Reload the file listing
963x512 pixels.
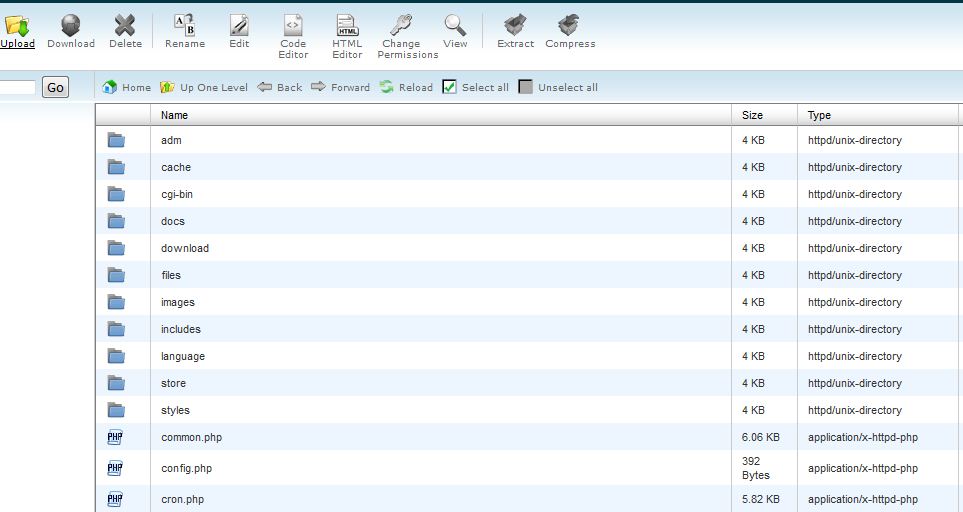coord(406,87)
